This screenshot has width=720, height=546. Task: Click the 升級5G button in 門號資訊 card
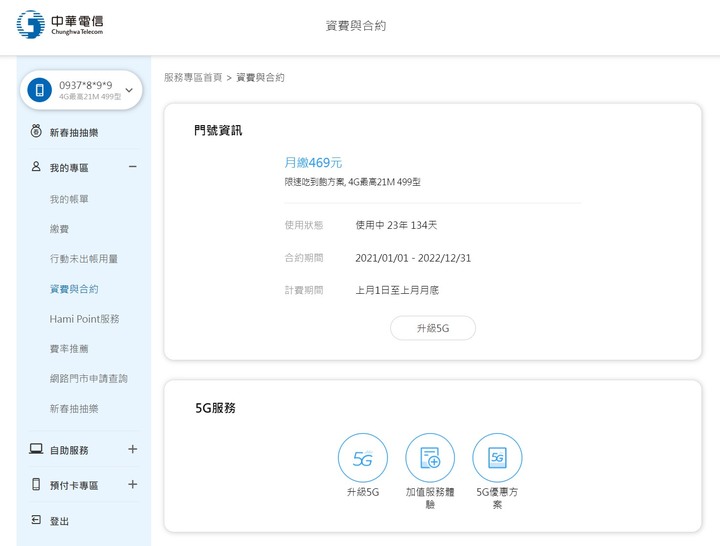433,328
